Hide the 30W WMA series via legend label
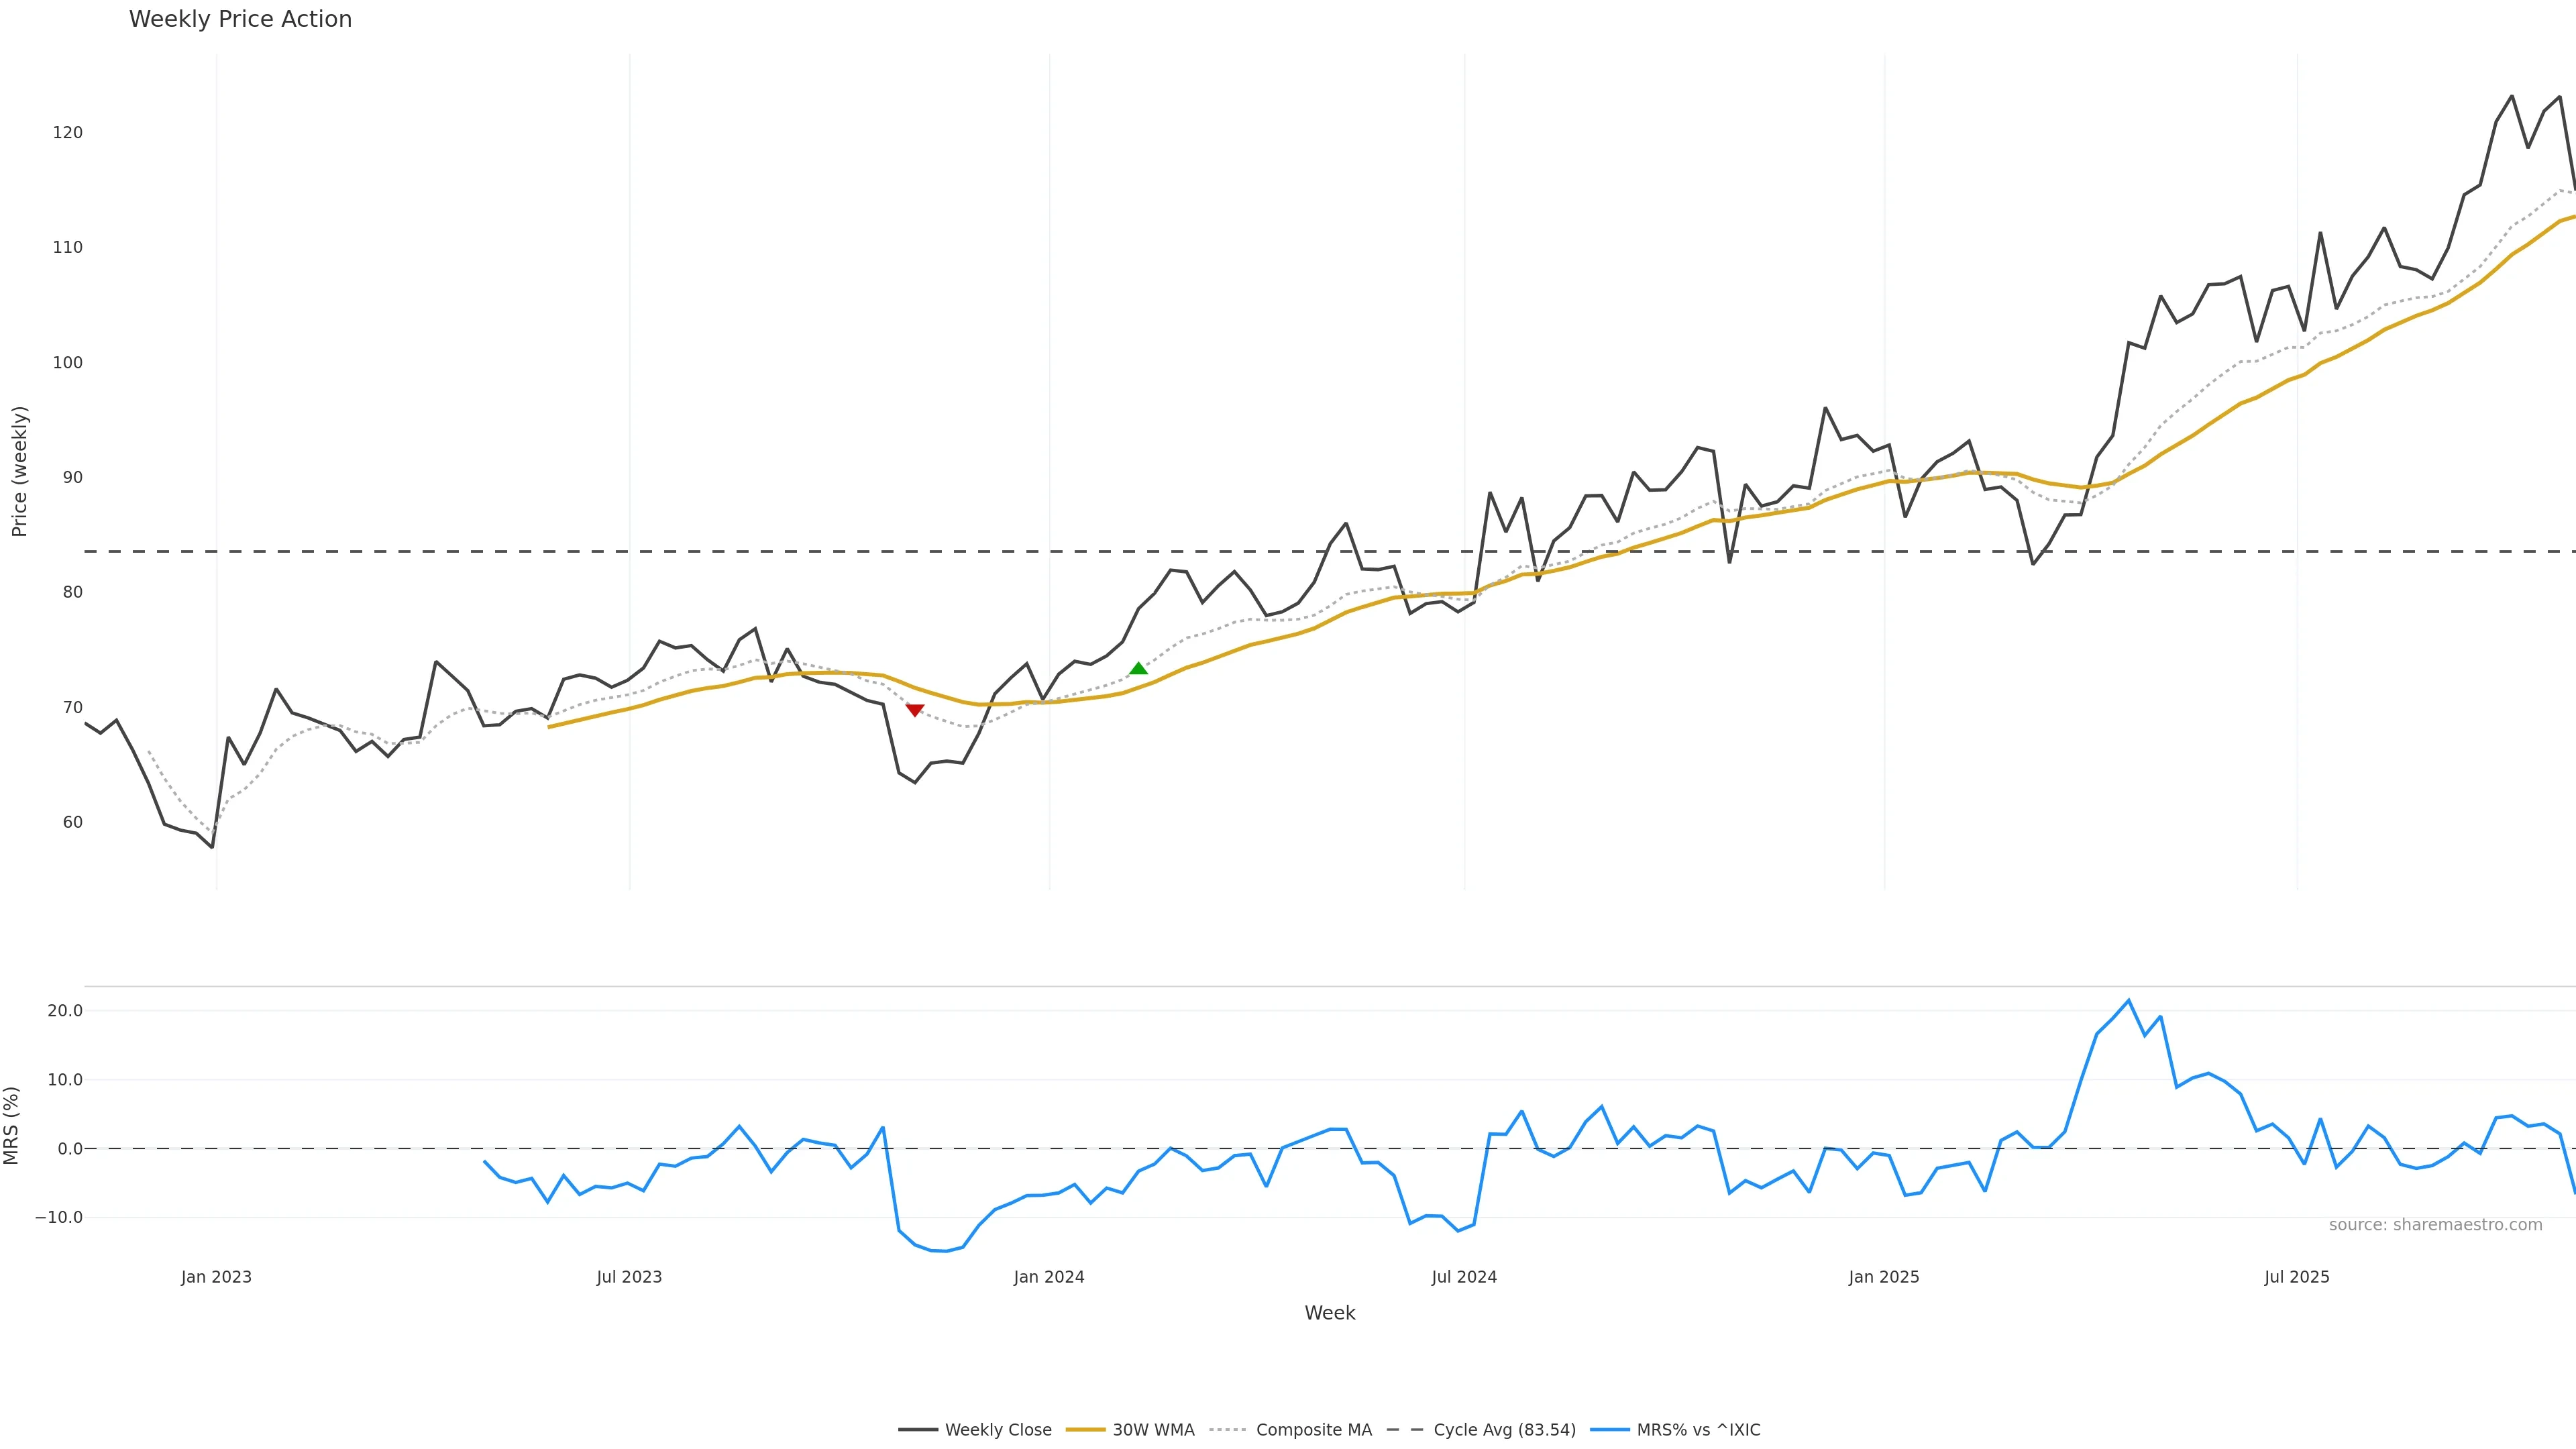This screenshot has width=2576, height=1449. tap(1153, 1430)
